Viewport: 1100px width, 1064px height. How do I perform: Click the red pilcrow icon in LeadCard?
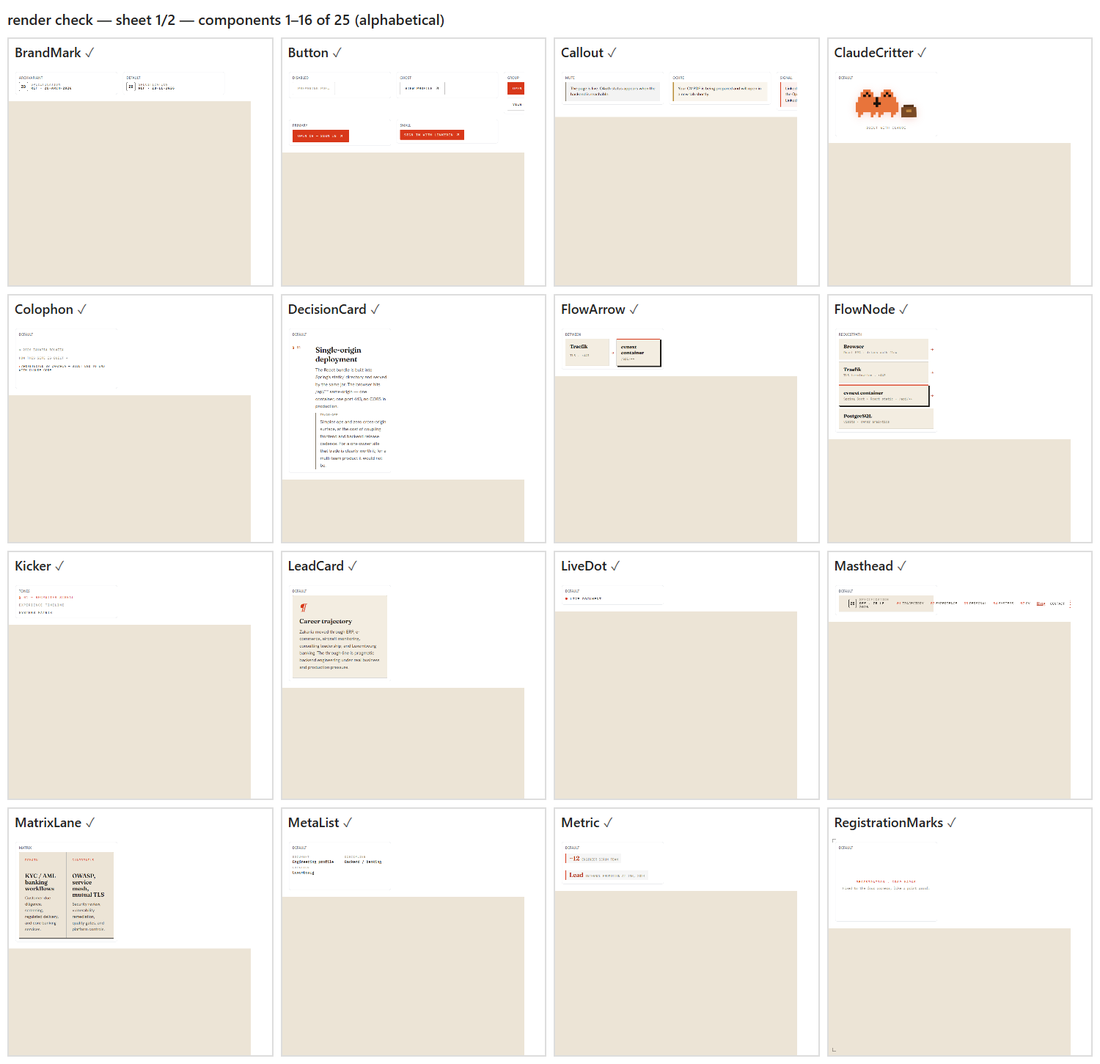click(303, 607)
